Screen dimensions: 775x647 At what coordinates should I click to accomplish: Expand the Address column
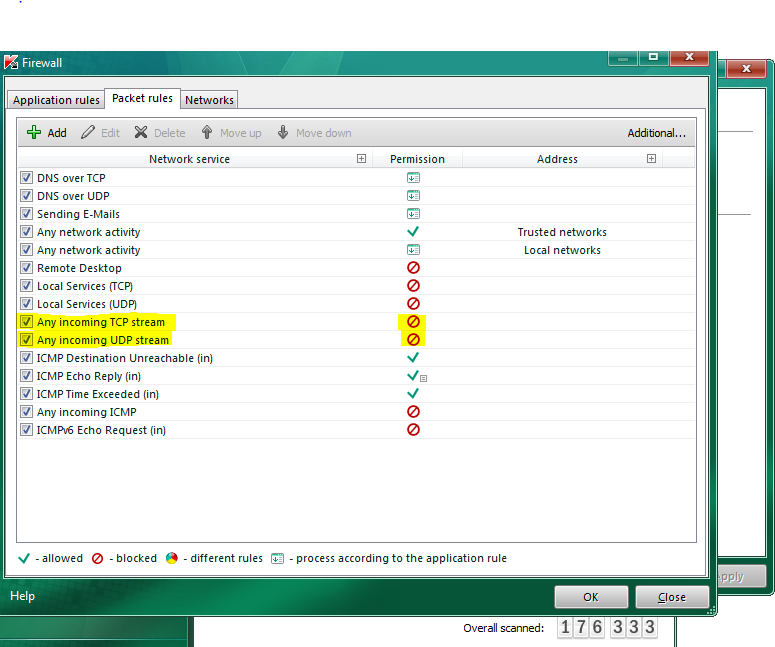pos(651,159)
